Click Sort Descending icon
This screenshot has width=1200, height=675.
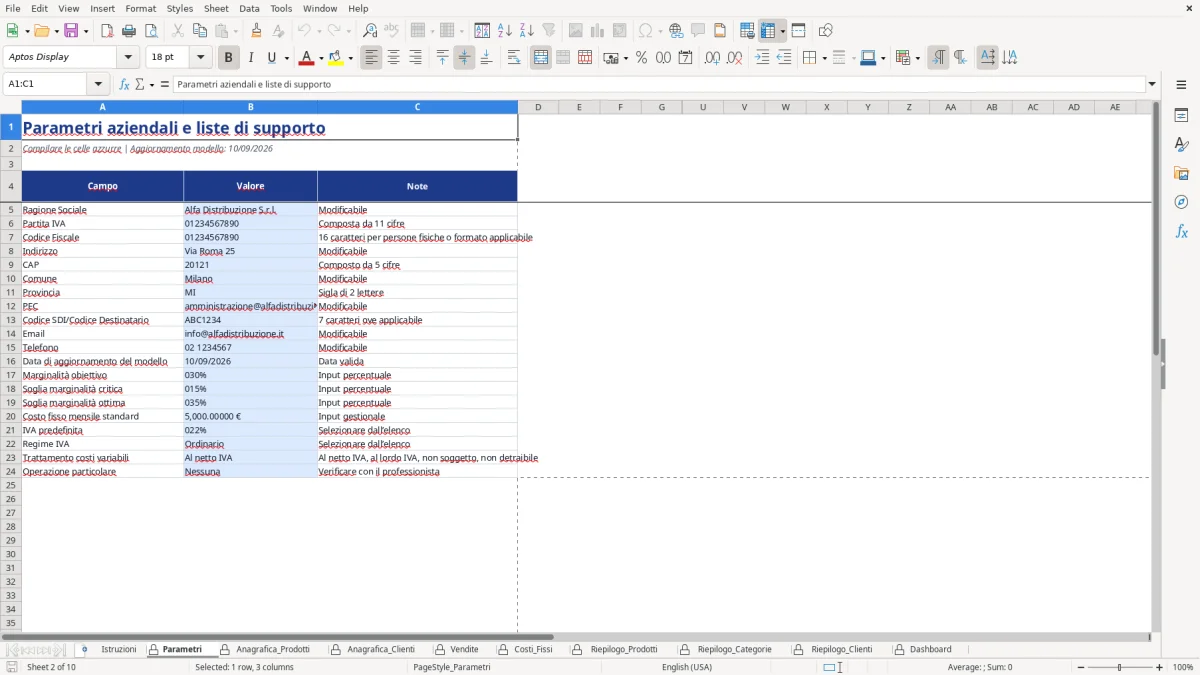click(527, 31)
